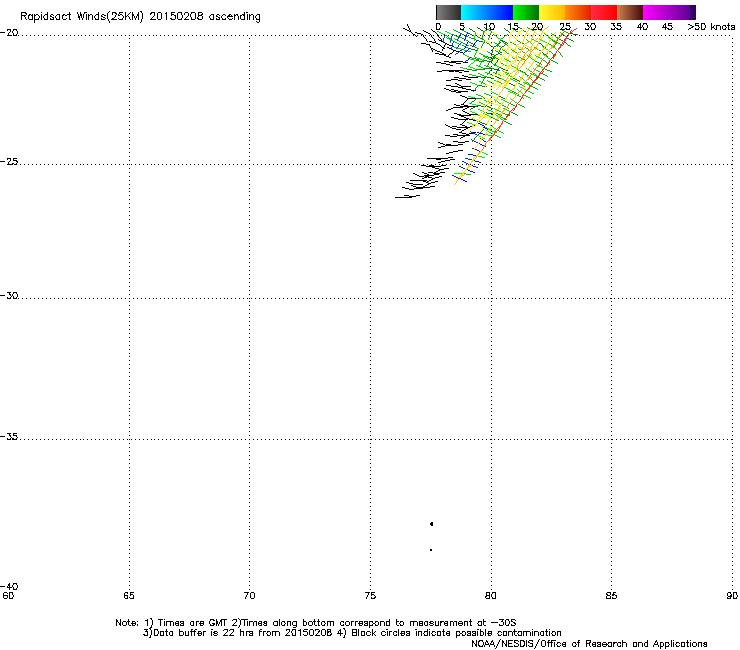Click the note line '3)Data buffer is 22 hrs'
Viewport: 740px width, 650px height.
(352, 633)
